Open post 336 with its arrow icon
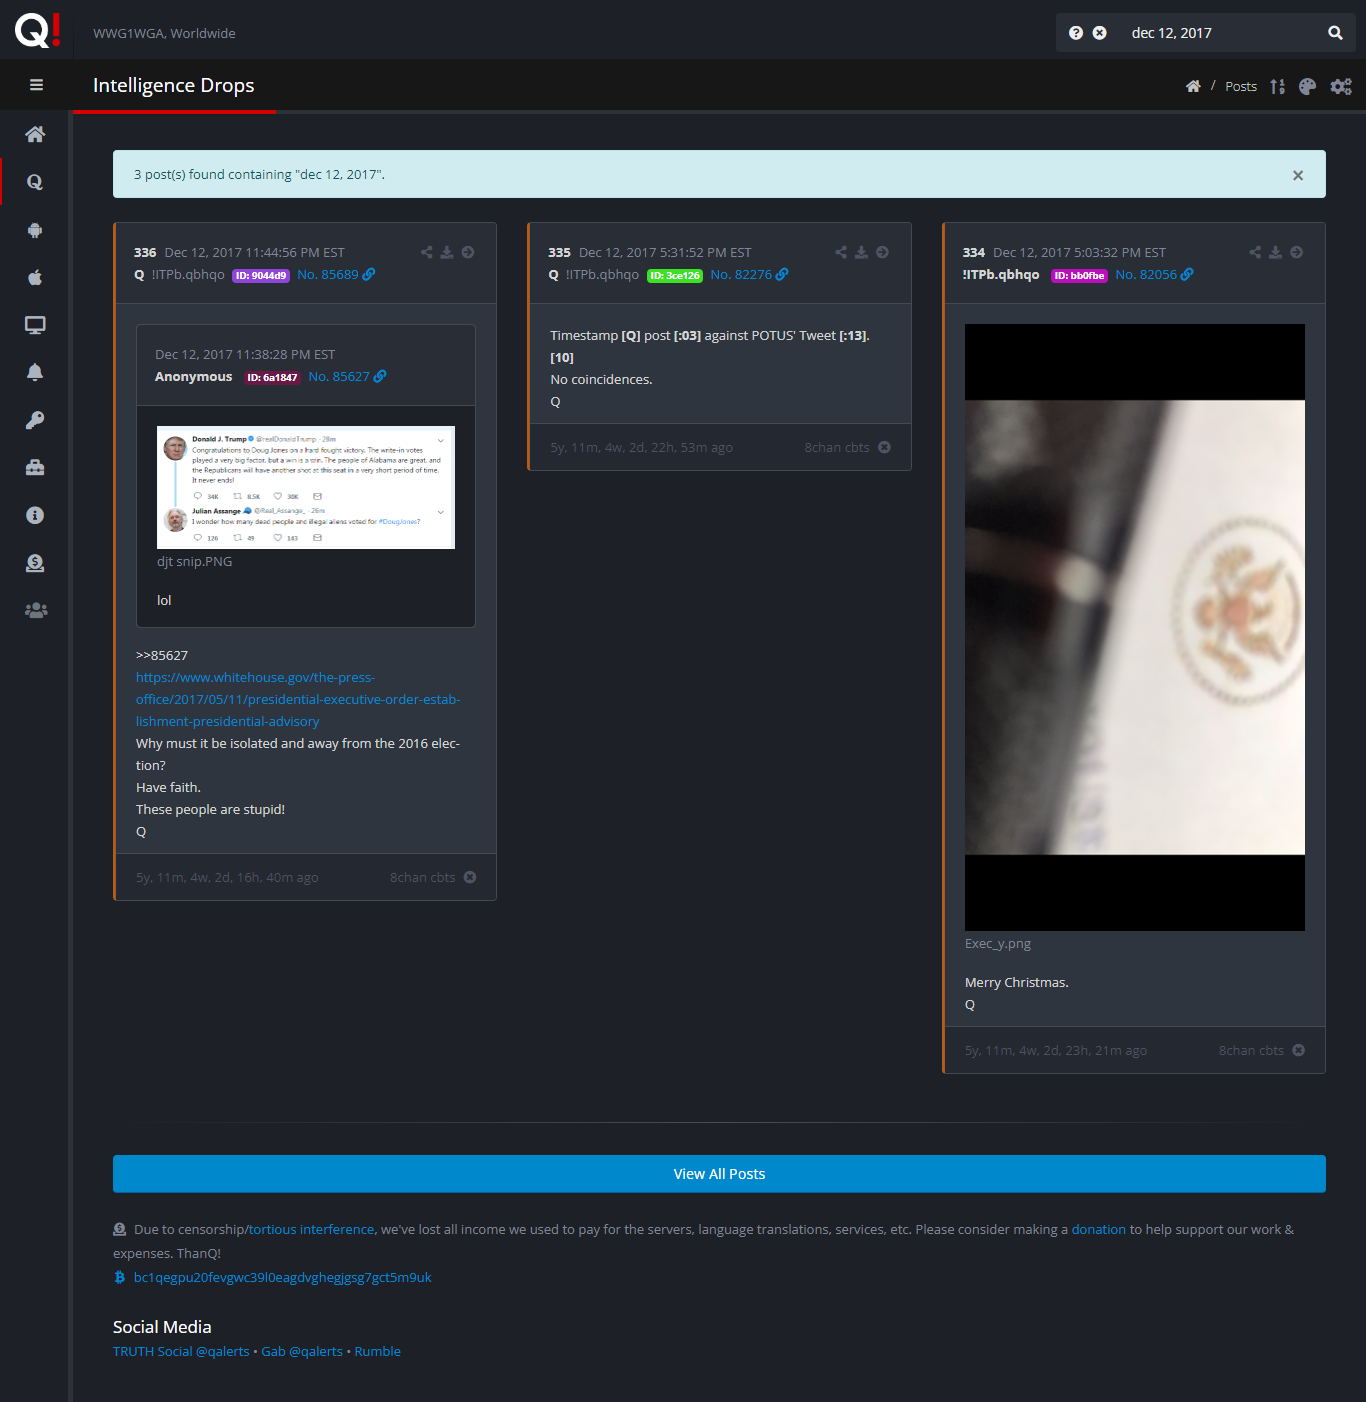Image resolution: width=1366 pixels, height=1402 pixels. tap(468, 252)
